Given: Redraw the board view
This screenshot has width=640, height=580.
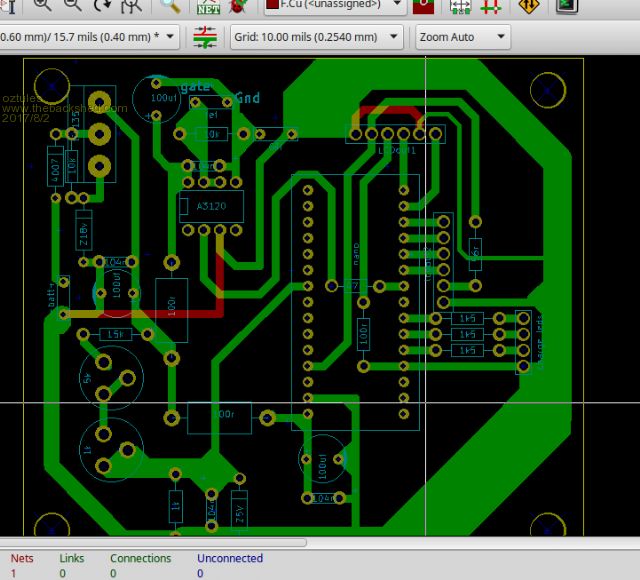Looking at the screenshot, I should click(x=103, y=5).
